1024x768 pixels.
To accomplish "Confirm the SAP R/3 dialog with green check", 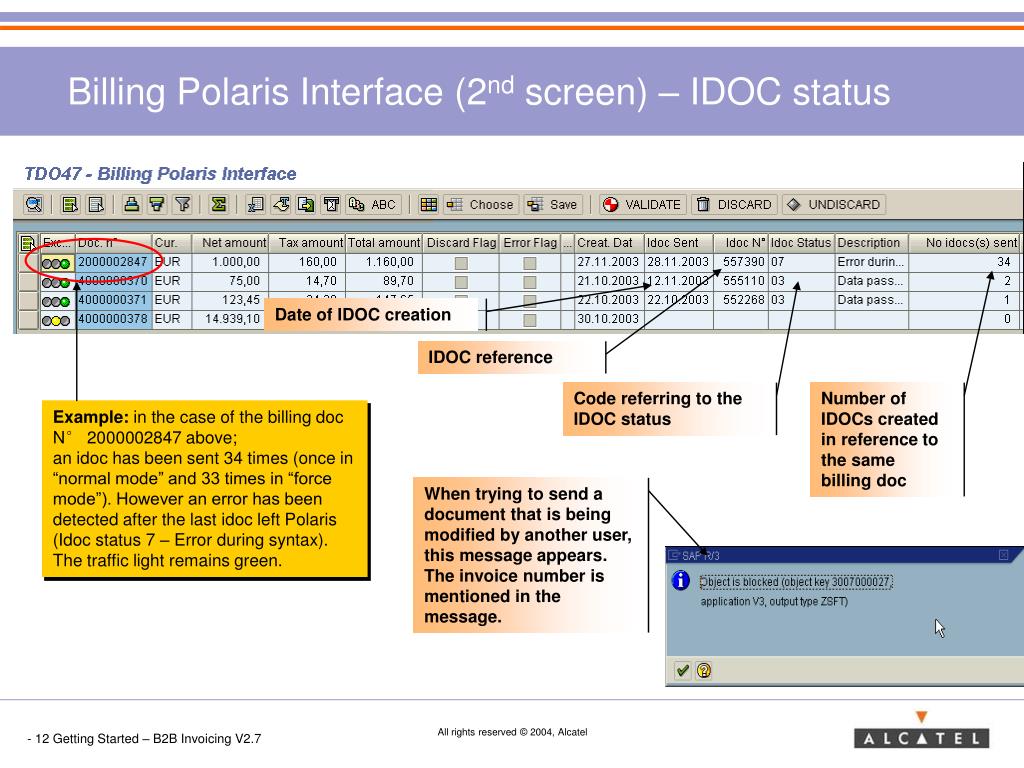I will click(682, 671).
